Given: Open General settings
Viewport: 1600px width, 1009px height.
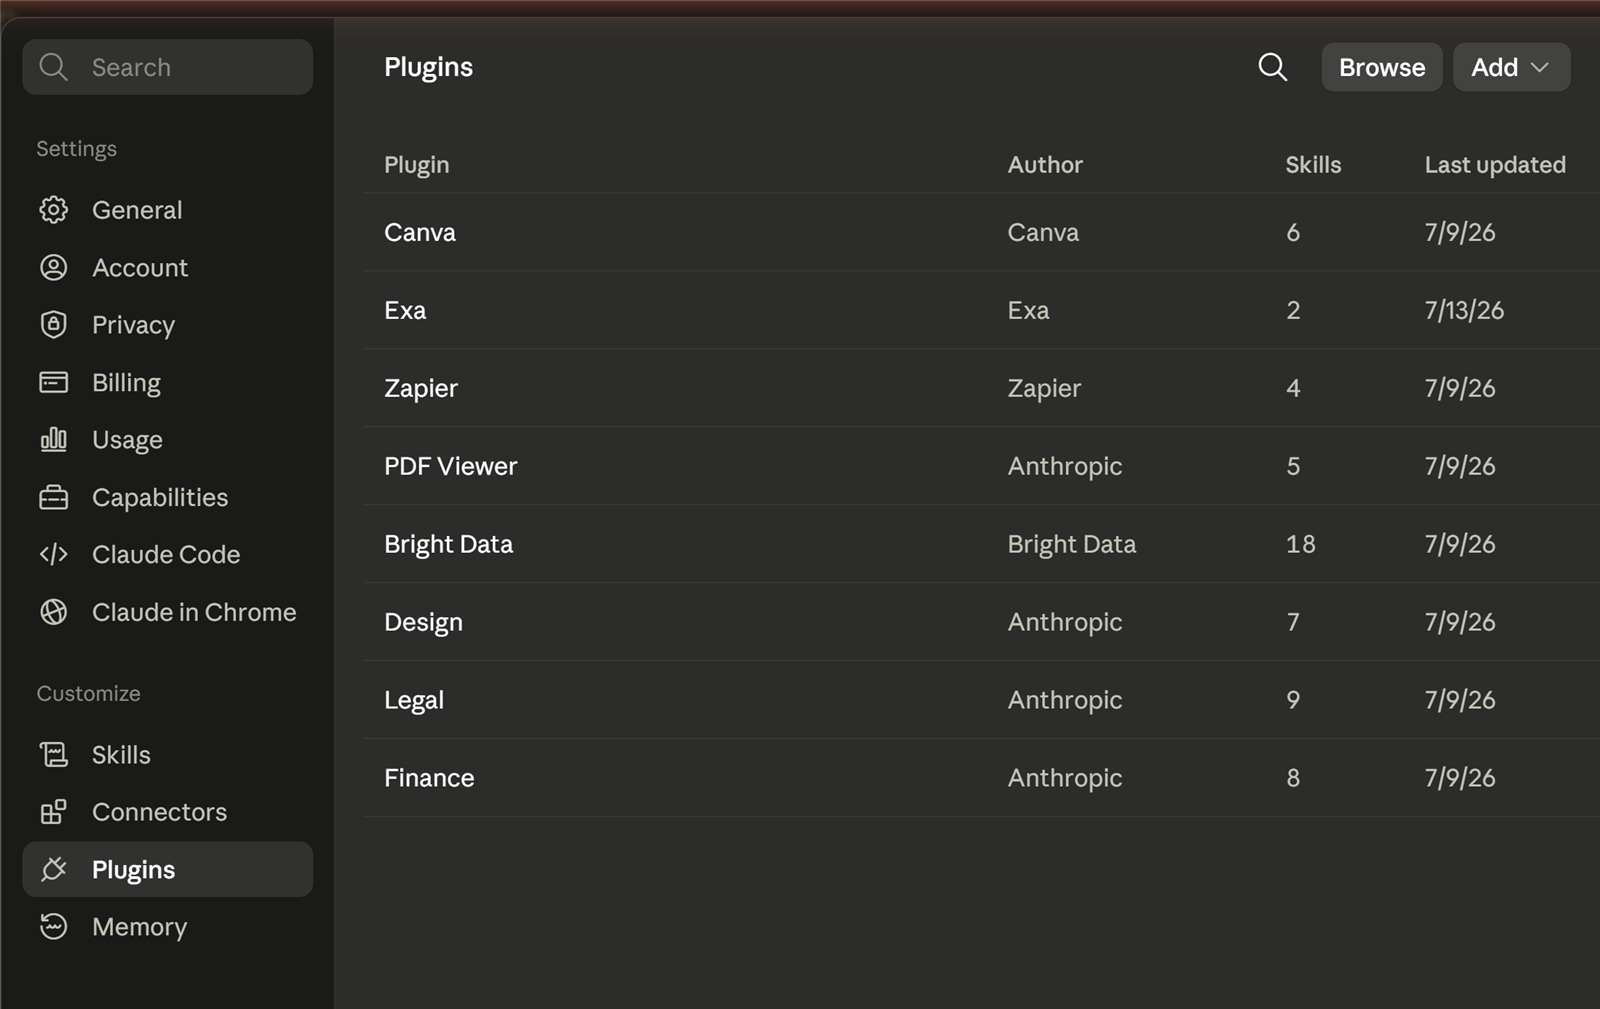Looking at the screenshot, I should click(168, 210).
